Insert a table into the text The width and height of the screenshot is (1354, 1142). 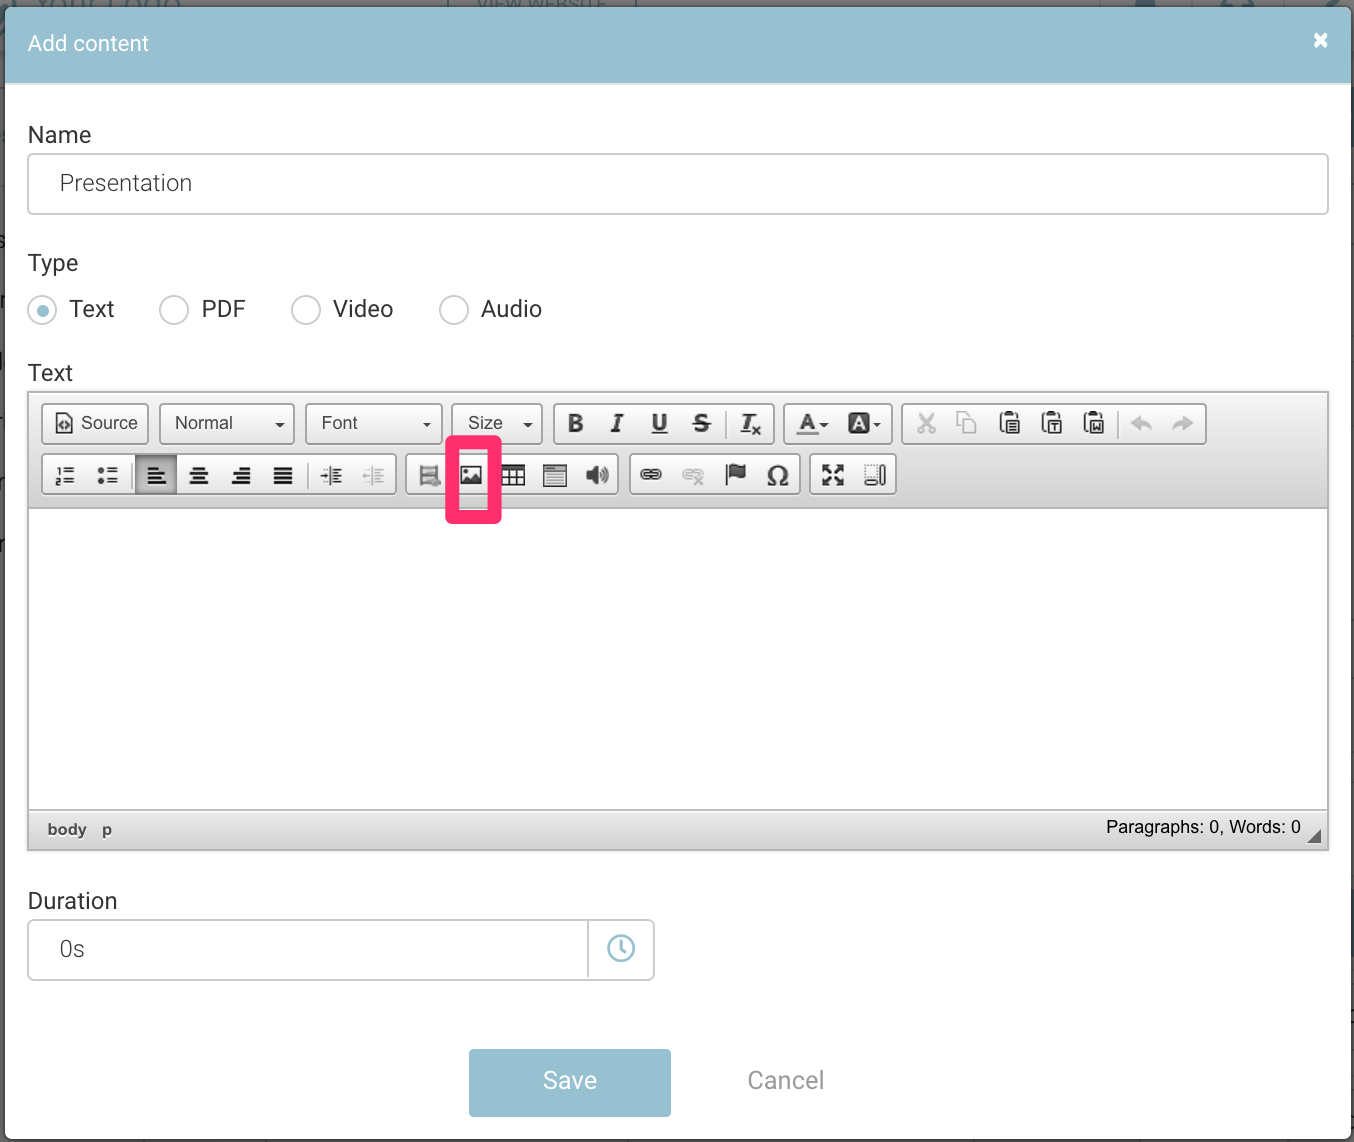pyautogui.click(x=513, y=475)
